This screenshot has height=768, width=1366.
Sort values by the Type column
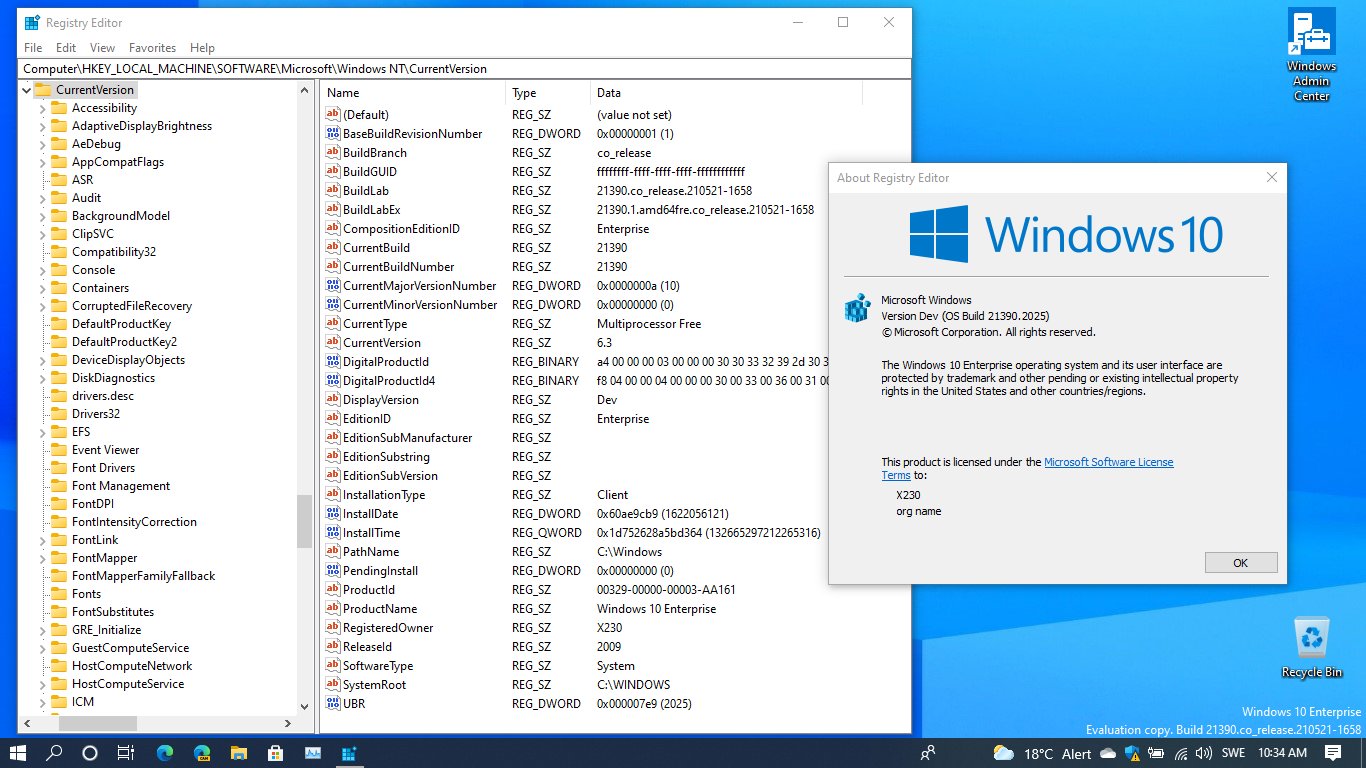coord(548,93)
